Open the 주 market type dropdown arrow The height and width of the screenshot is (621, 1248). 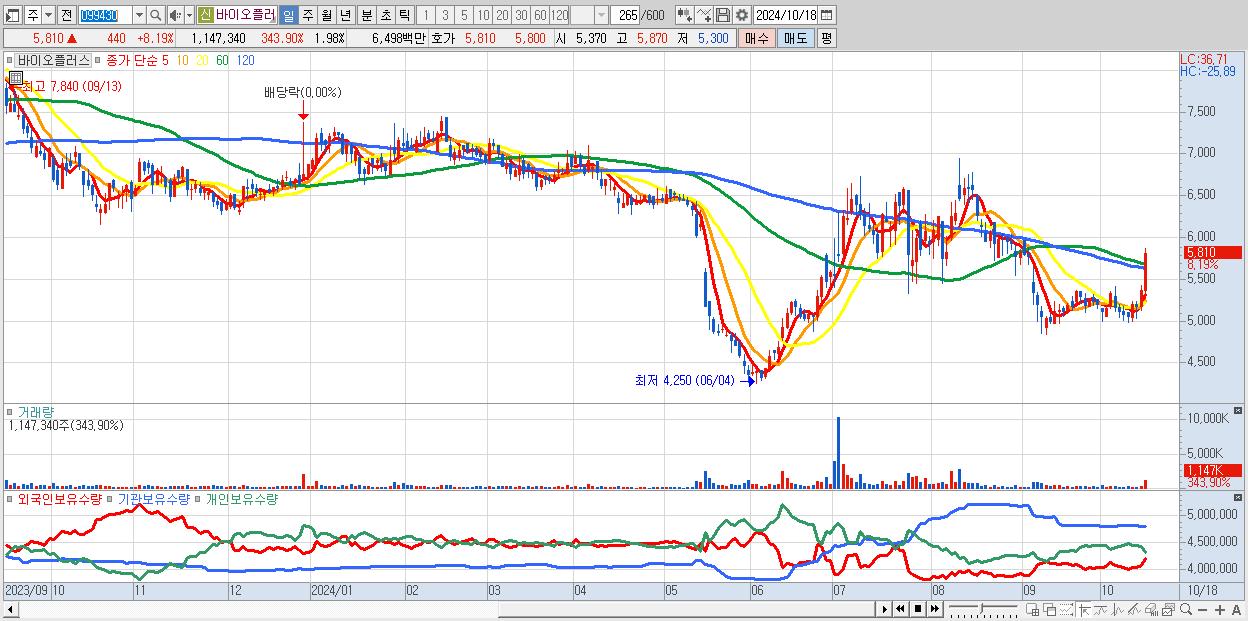[48, 15]
